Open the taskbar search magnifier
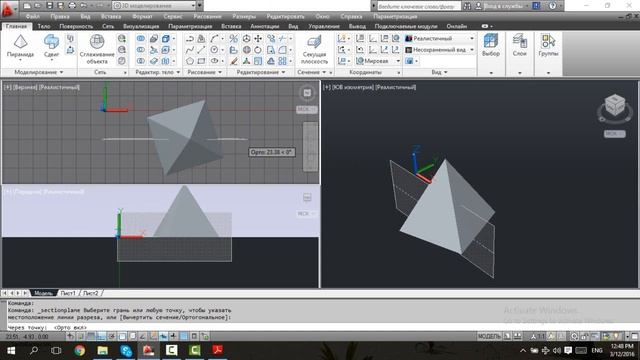 [33, 350]
